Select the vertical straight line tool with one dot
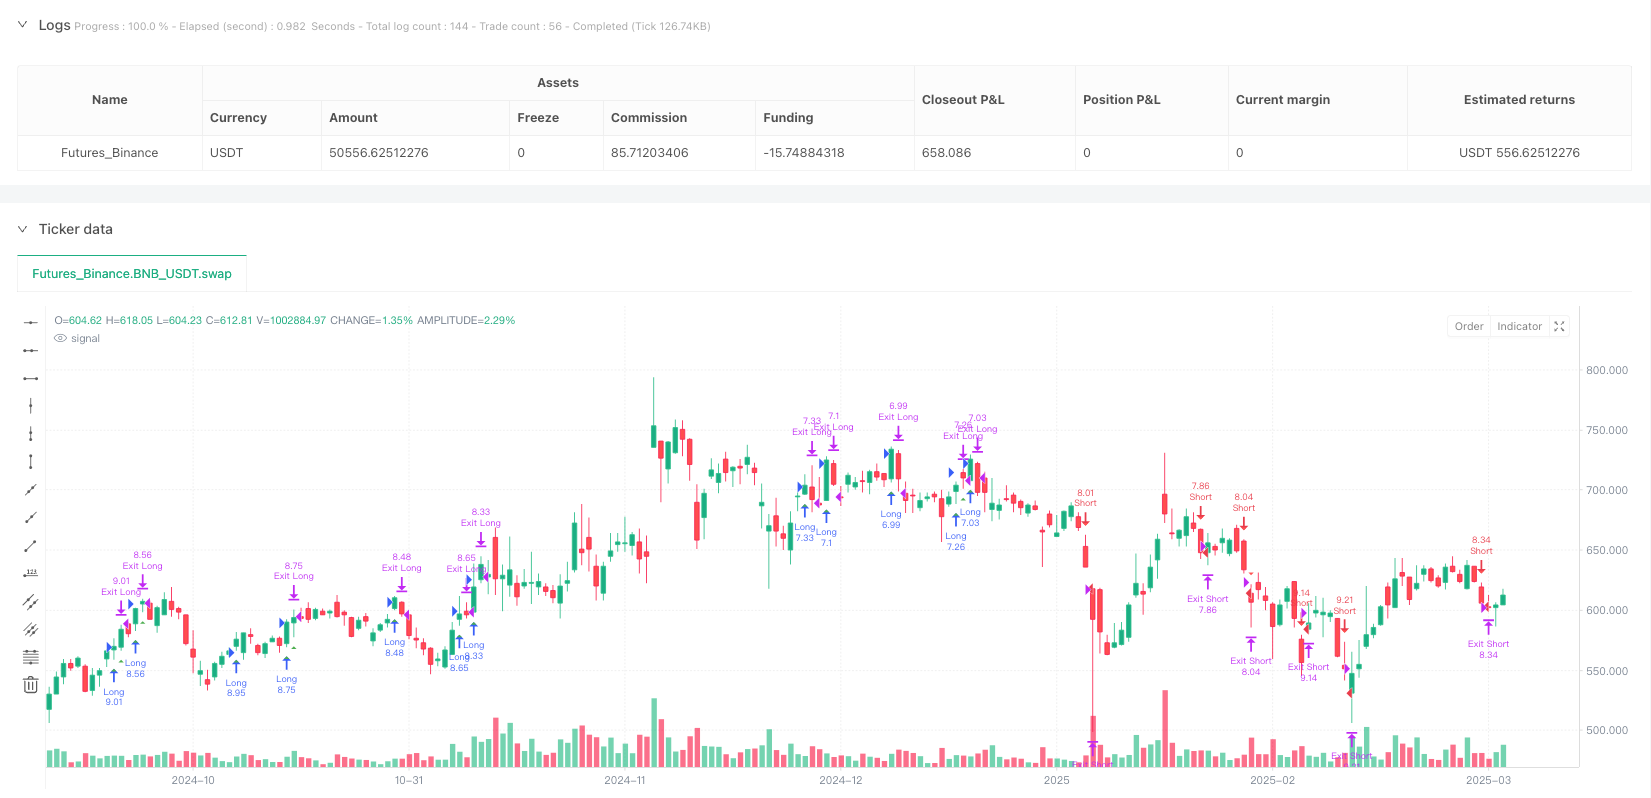Viewport: 1651px width, 798px height. (31, 405)
